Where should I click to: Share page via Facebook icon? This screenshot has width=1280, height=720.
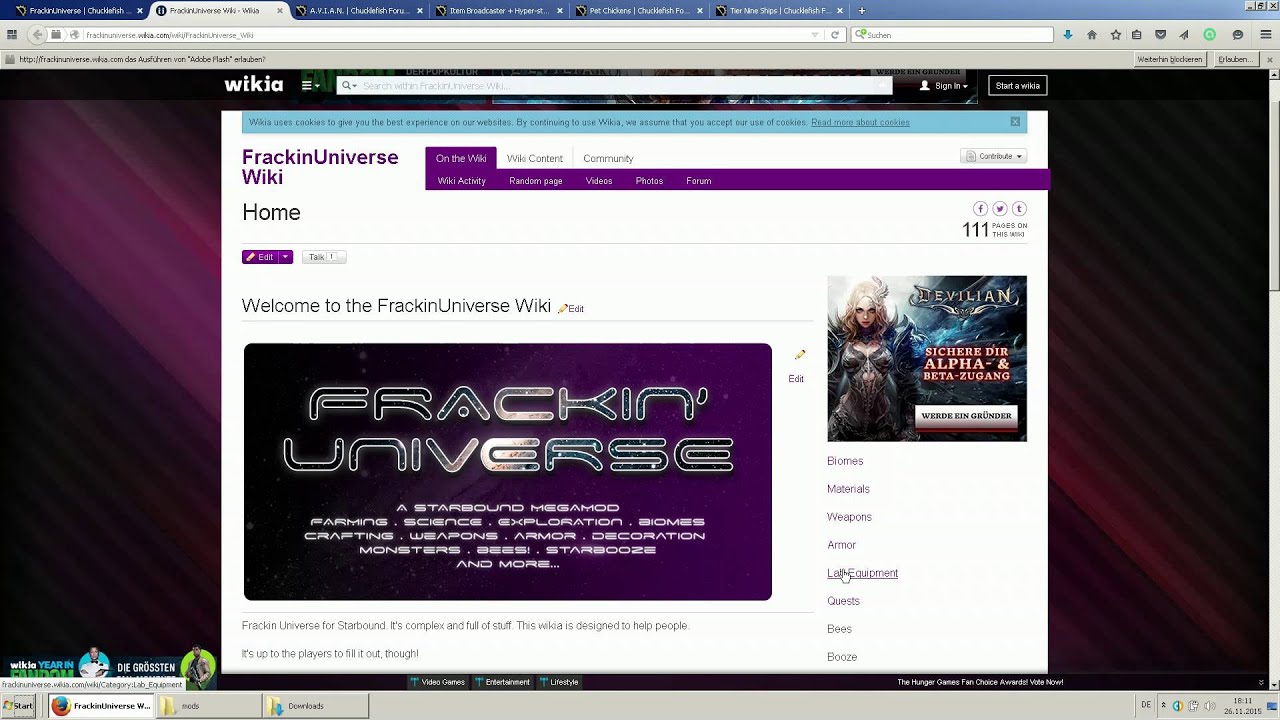pyautogui.click(x=980, y=208)
